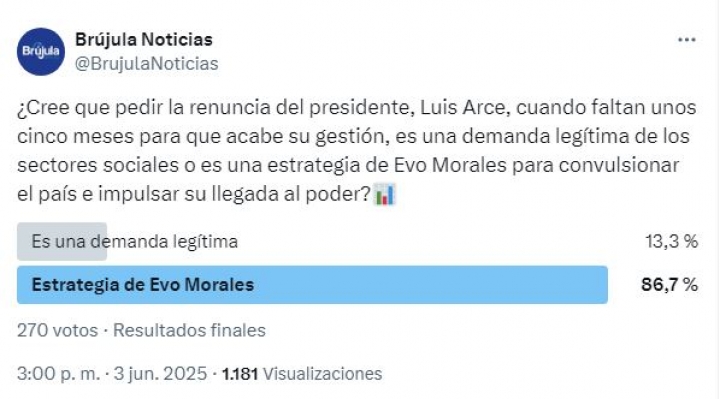Viewport: 720px width, 399px height.
Task: Click the Brújula round profile avatar
Action: coord(41,51)
